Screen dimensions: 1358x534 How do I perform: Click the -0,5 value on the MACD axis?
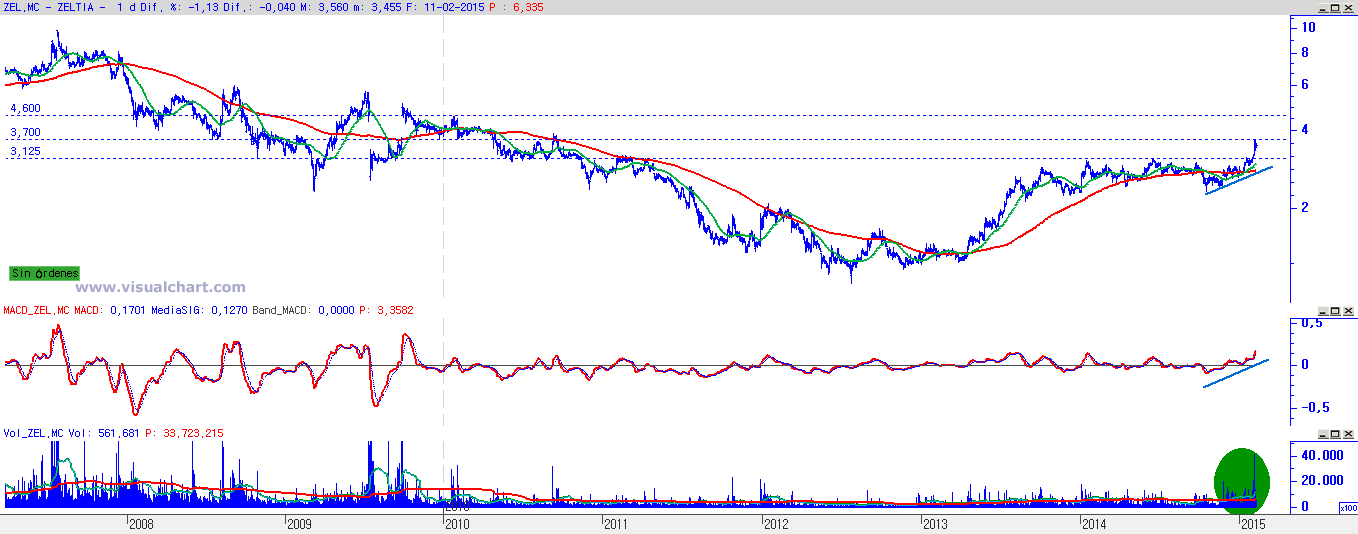(x=1313, y=407)
